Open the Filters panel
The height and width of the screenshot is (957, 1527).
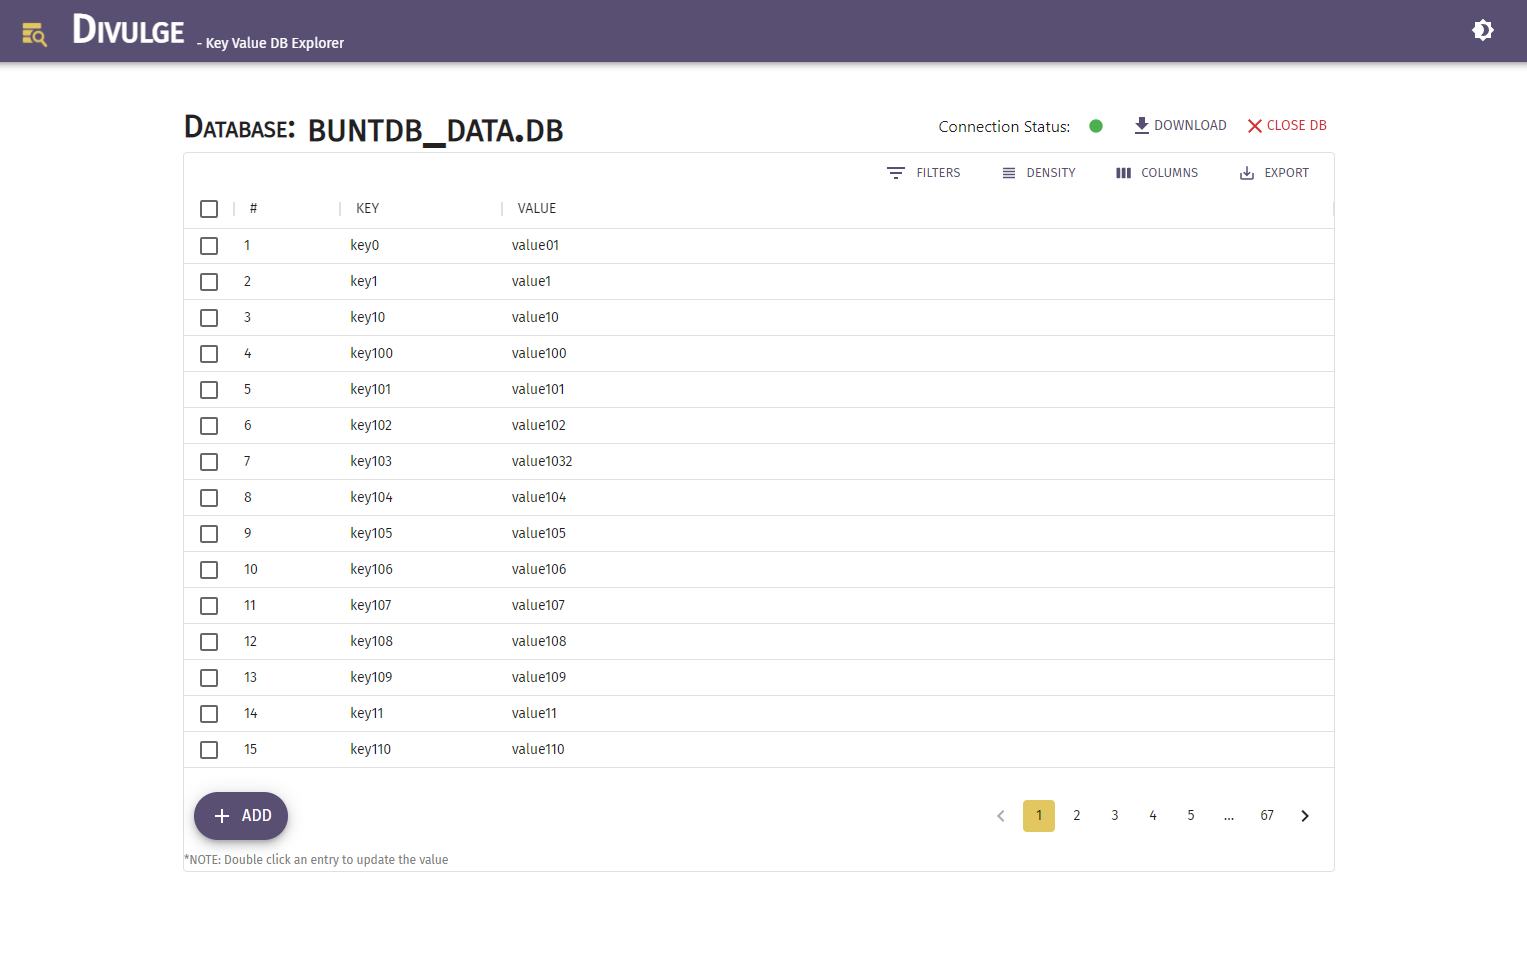click(923, 173)
